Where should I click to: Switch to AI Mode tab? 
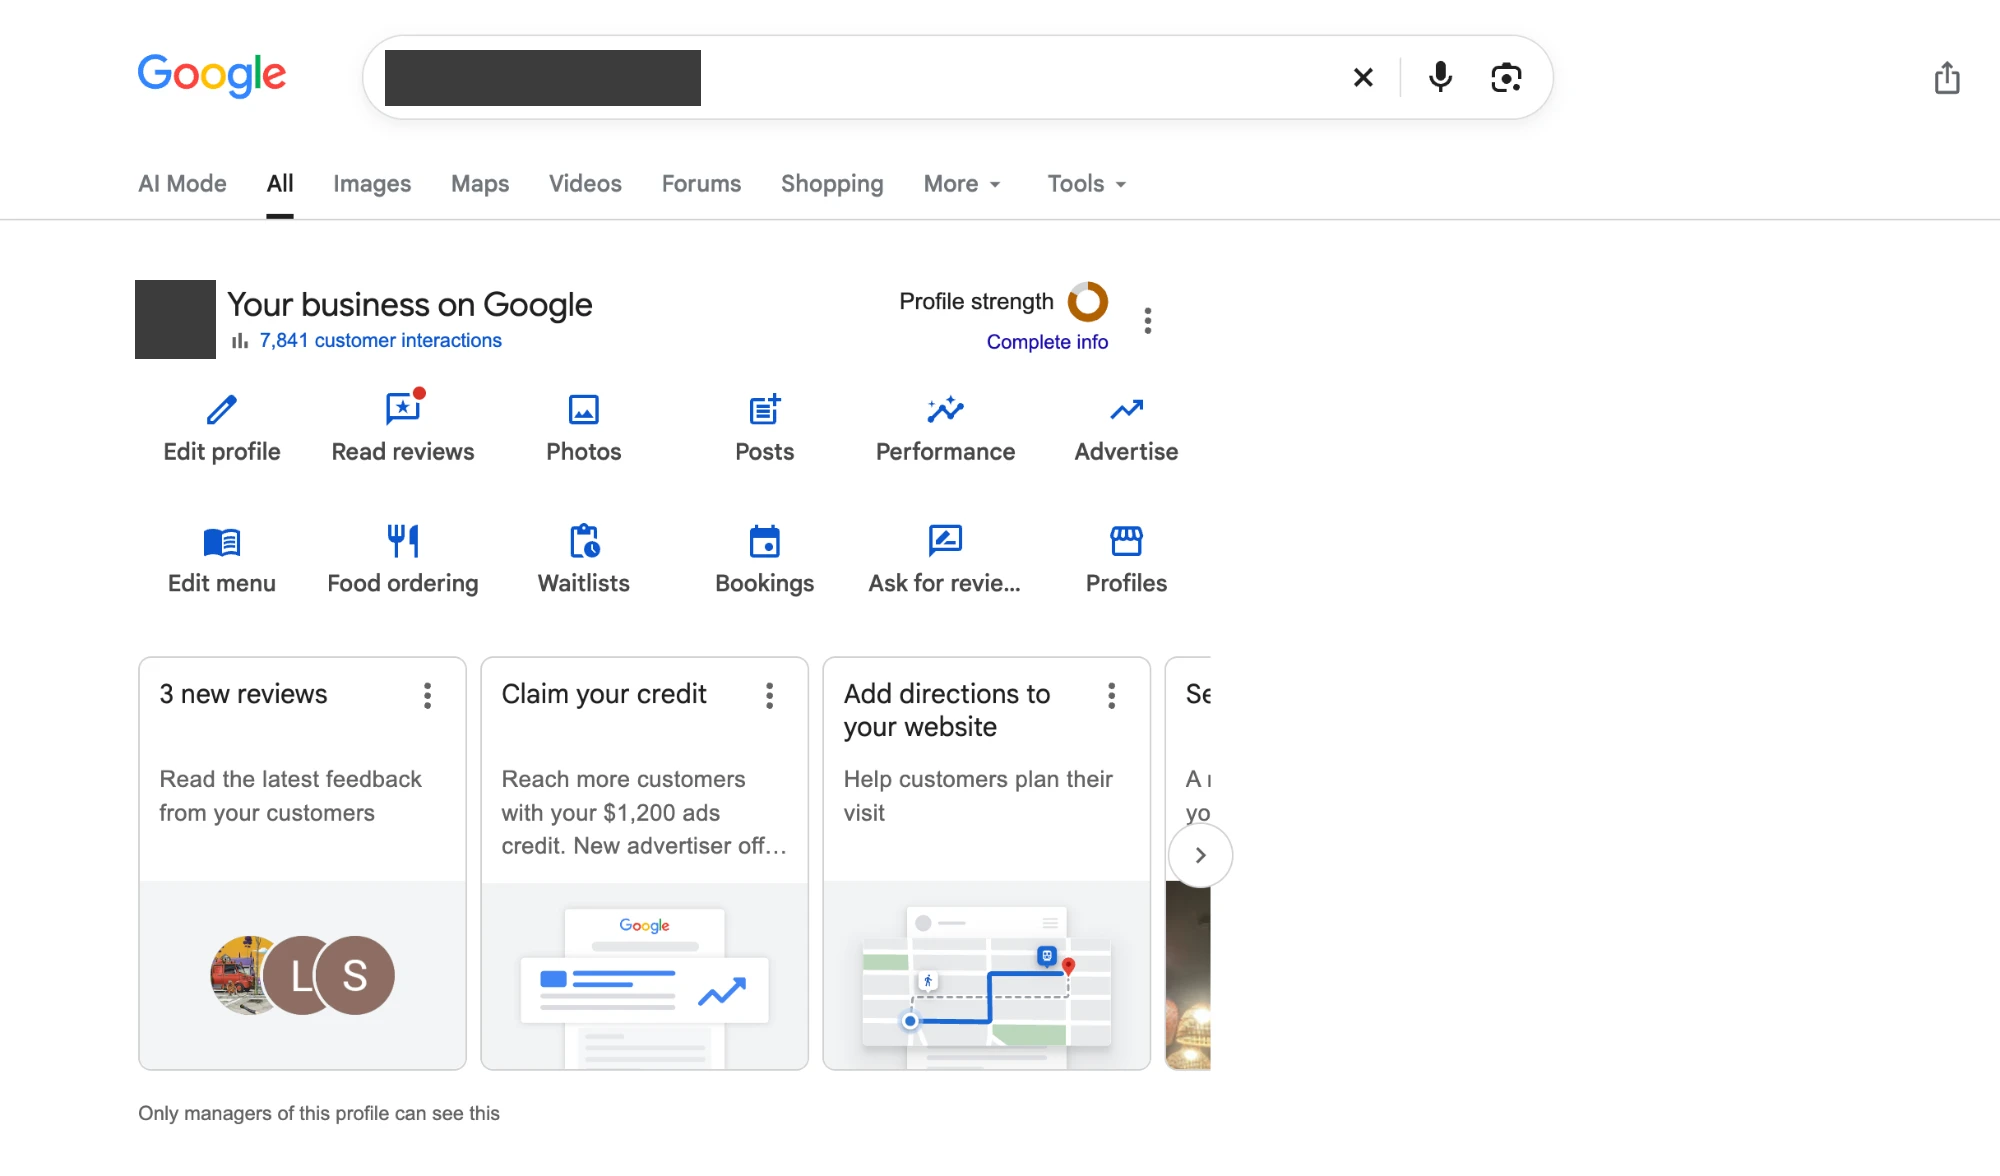tap(182, 184)
